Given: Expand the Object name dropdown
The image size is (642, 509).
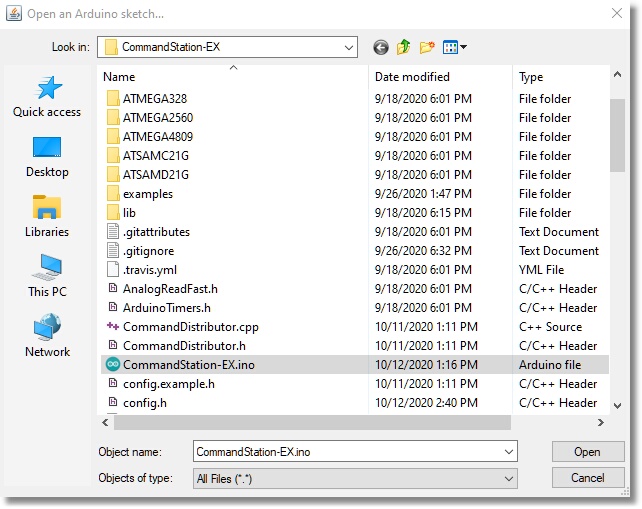Looking at the screenshot, I should pyautogui.click(x=508, y=452).
